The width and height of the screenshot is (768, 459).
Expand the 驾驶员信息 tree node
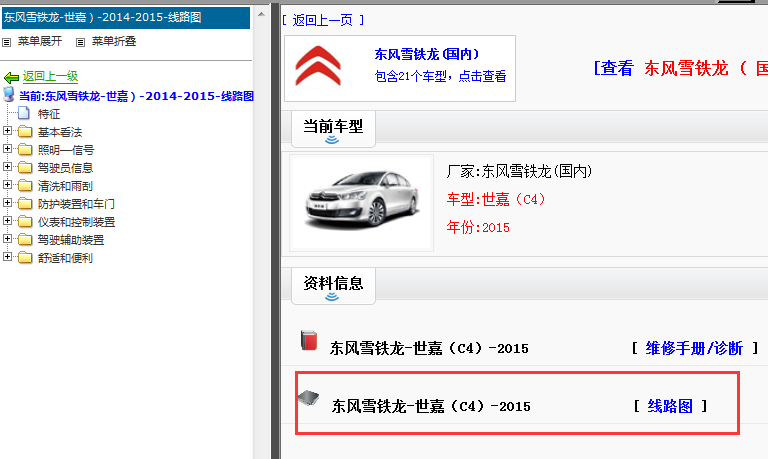point(7,167)
